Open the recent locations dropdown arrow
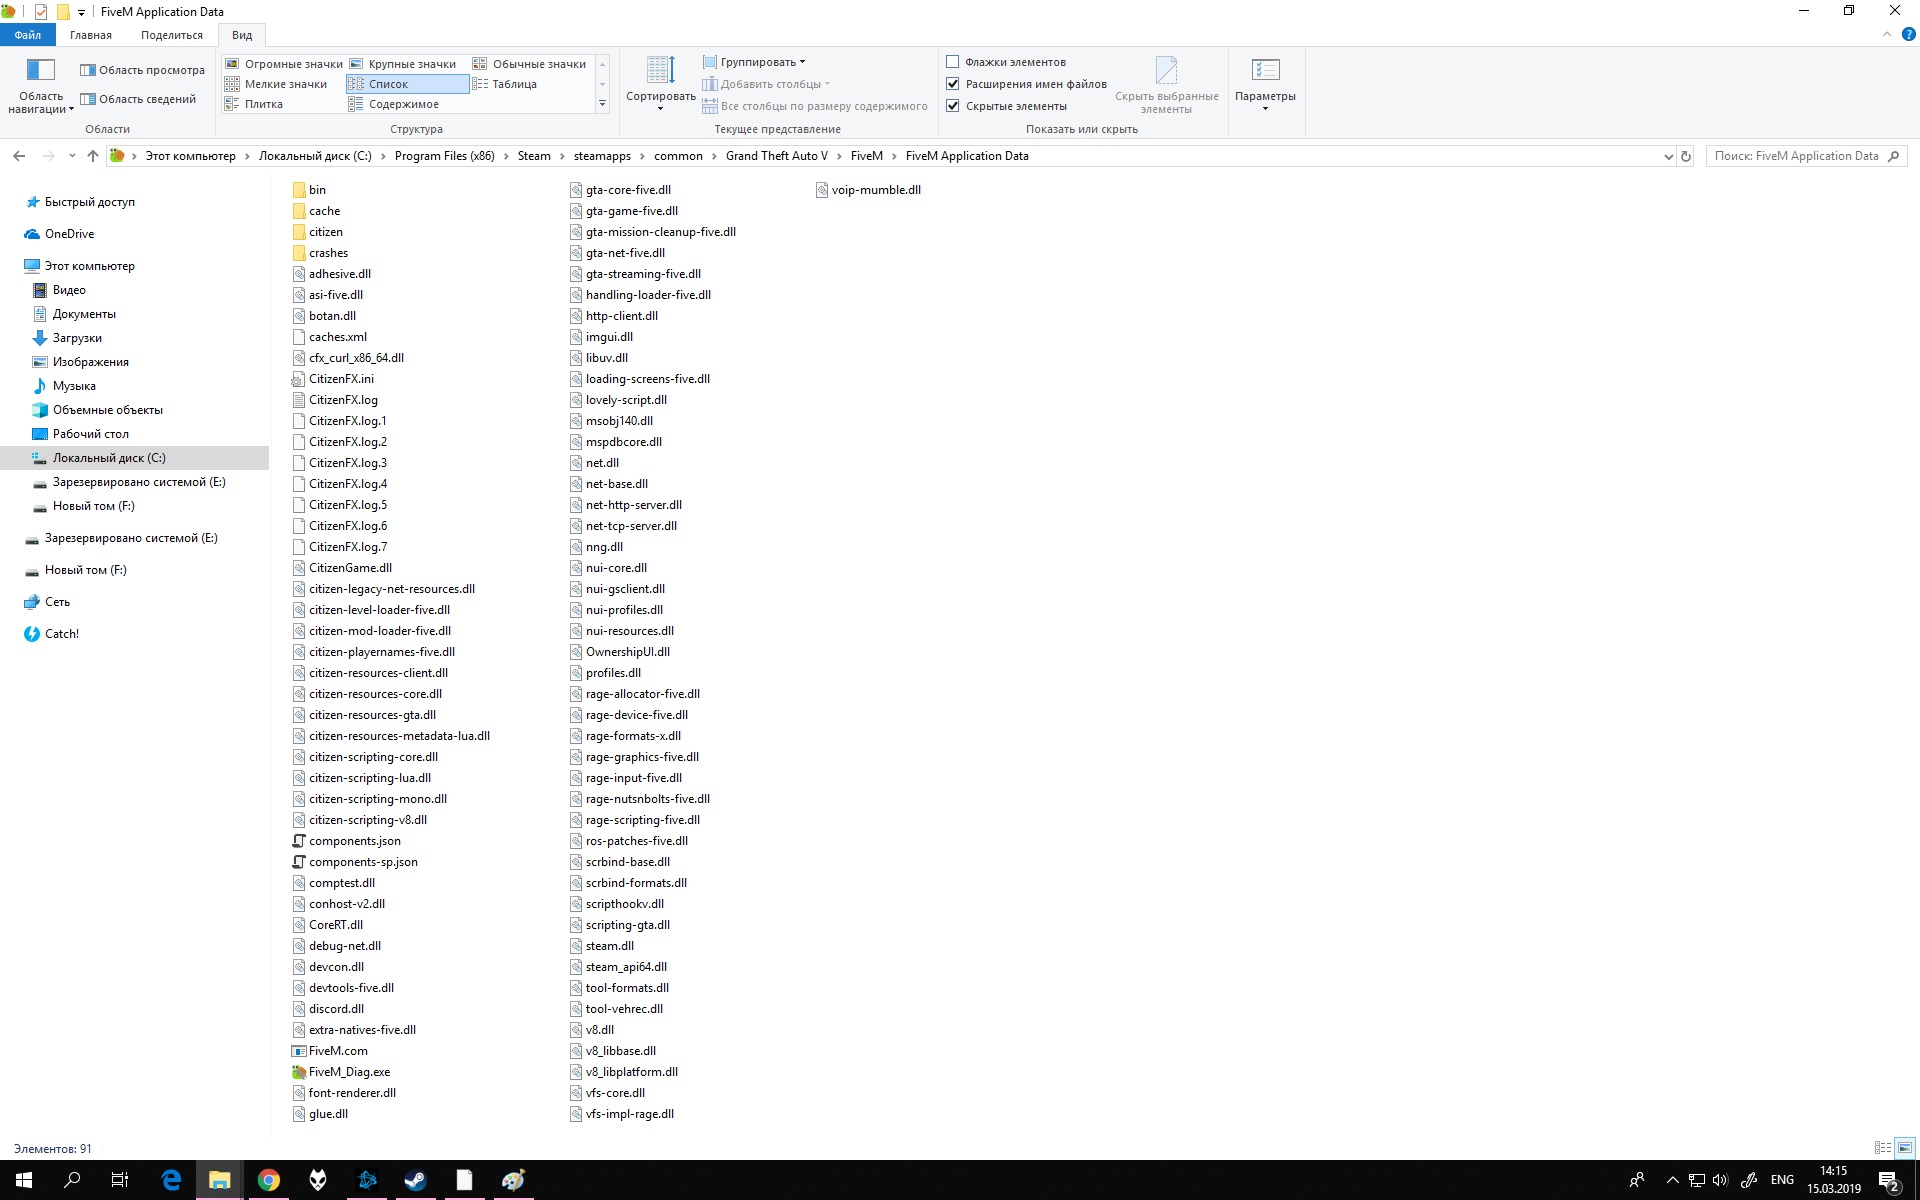Screen dimensions: 1920x1200 click(72, 156)
